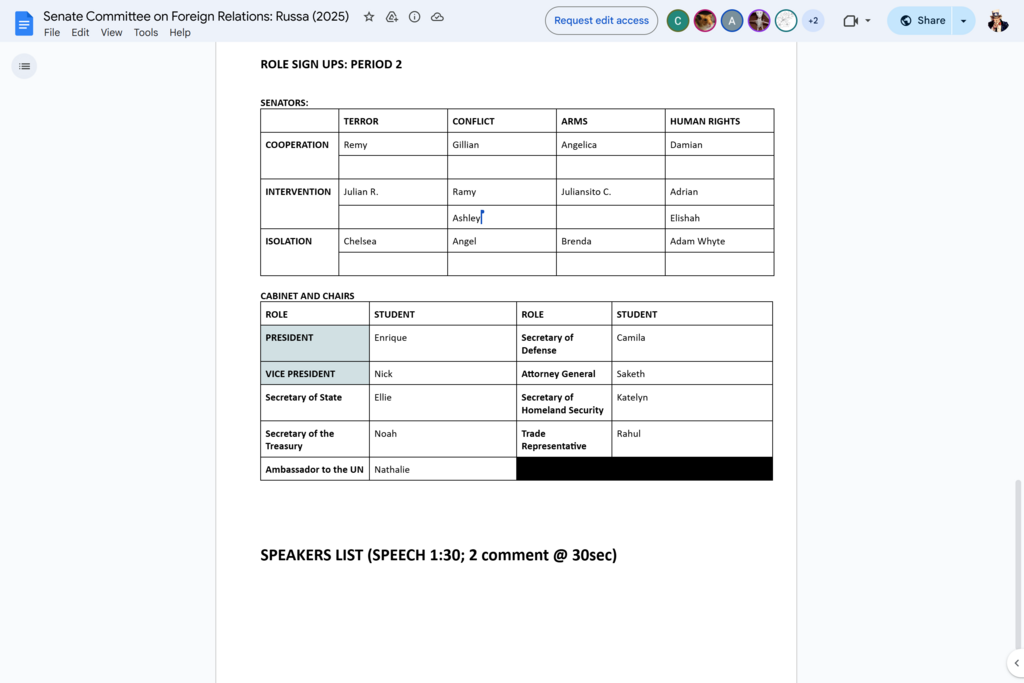Show the +2 additional collaborators
Image resolution: width=1024 pixels, height=683 pixels.
(813, 21)
